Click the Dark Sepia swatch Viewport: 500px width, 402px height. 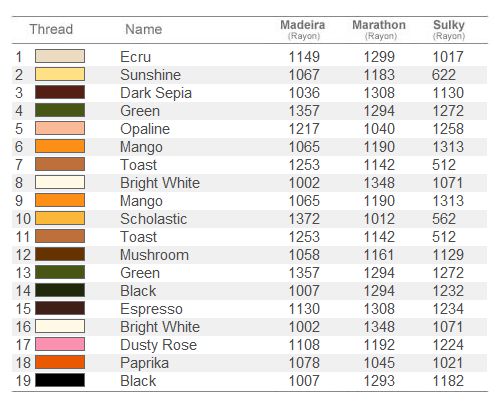(60, 92)
